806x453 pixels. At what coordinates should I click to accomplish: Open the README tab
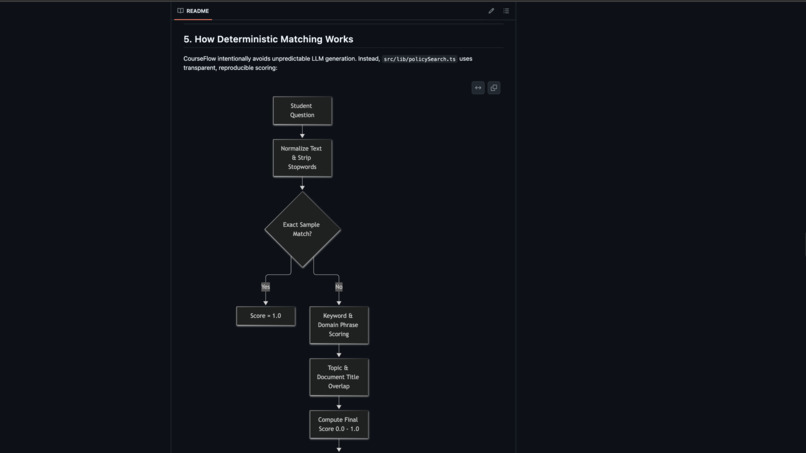tap(193, 11)
